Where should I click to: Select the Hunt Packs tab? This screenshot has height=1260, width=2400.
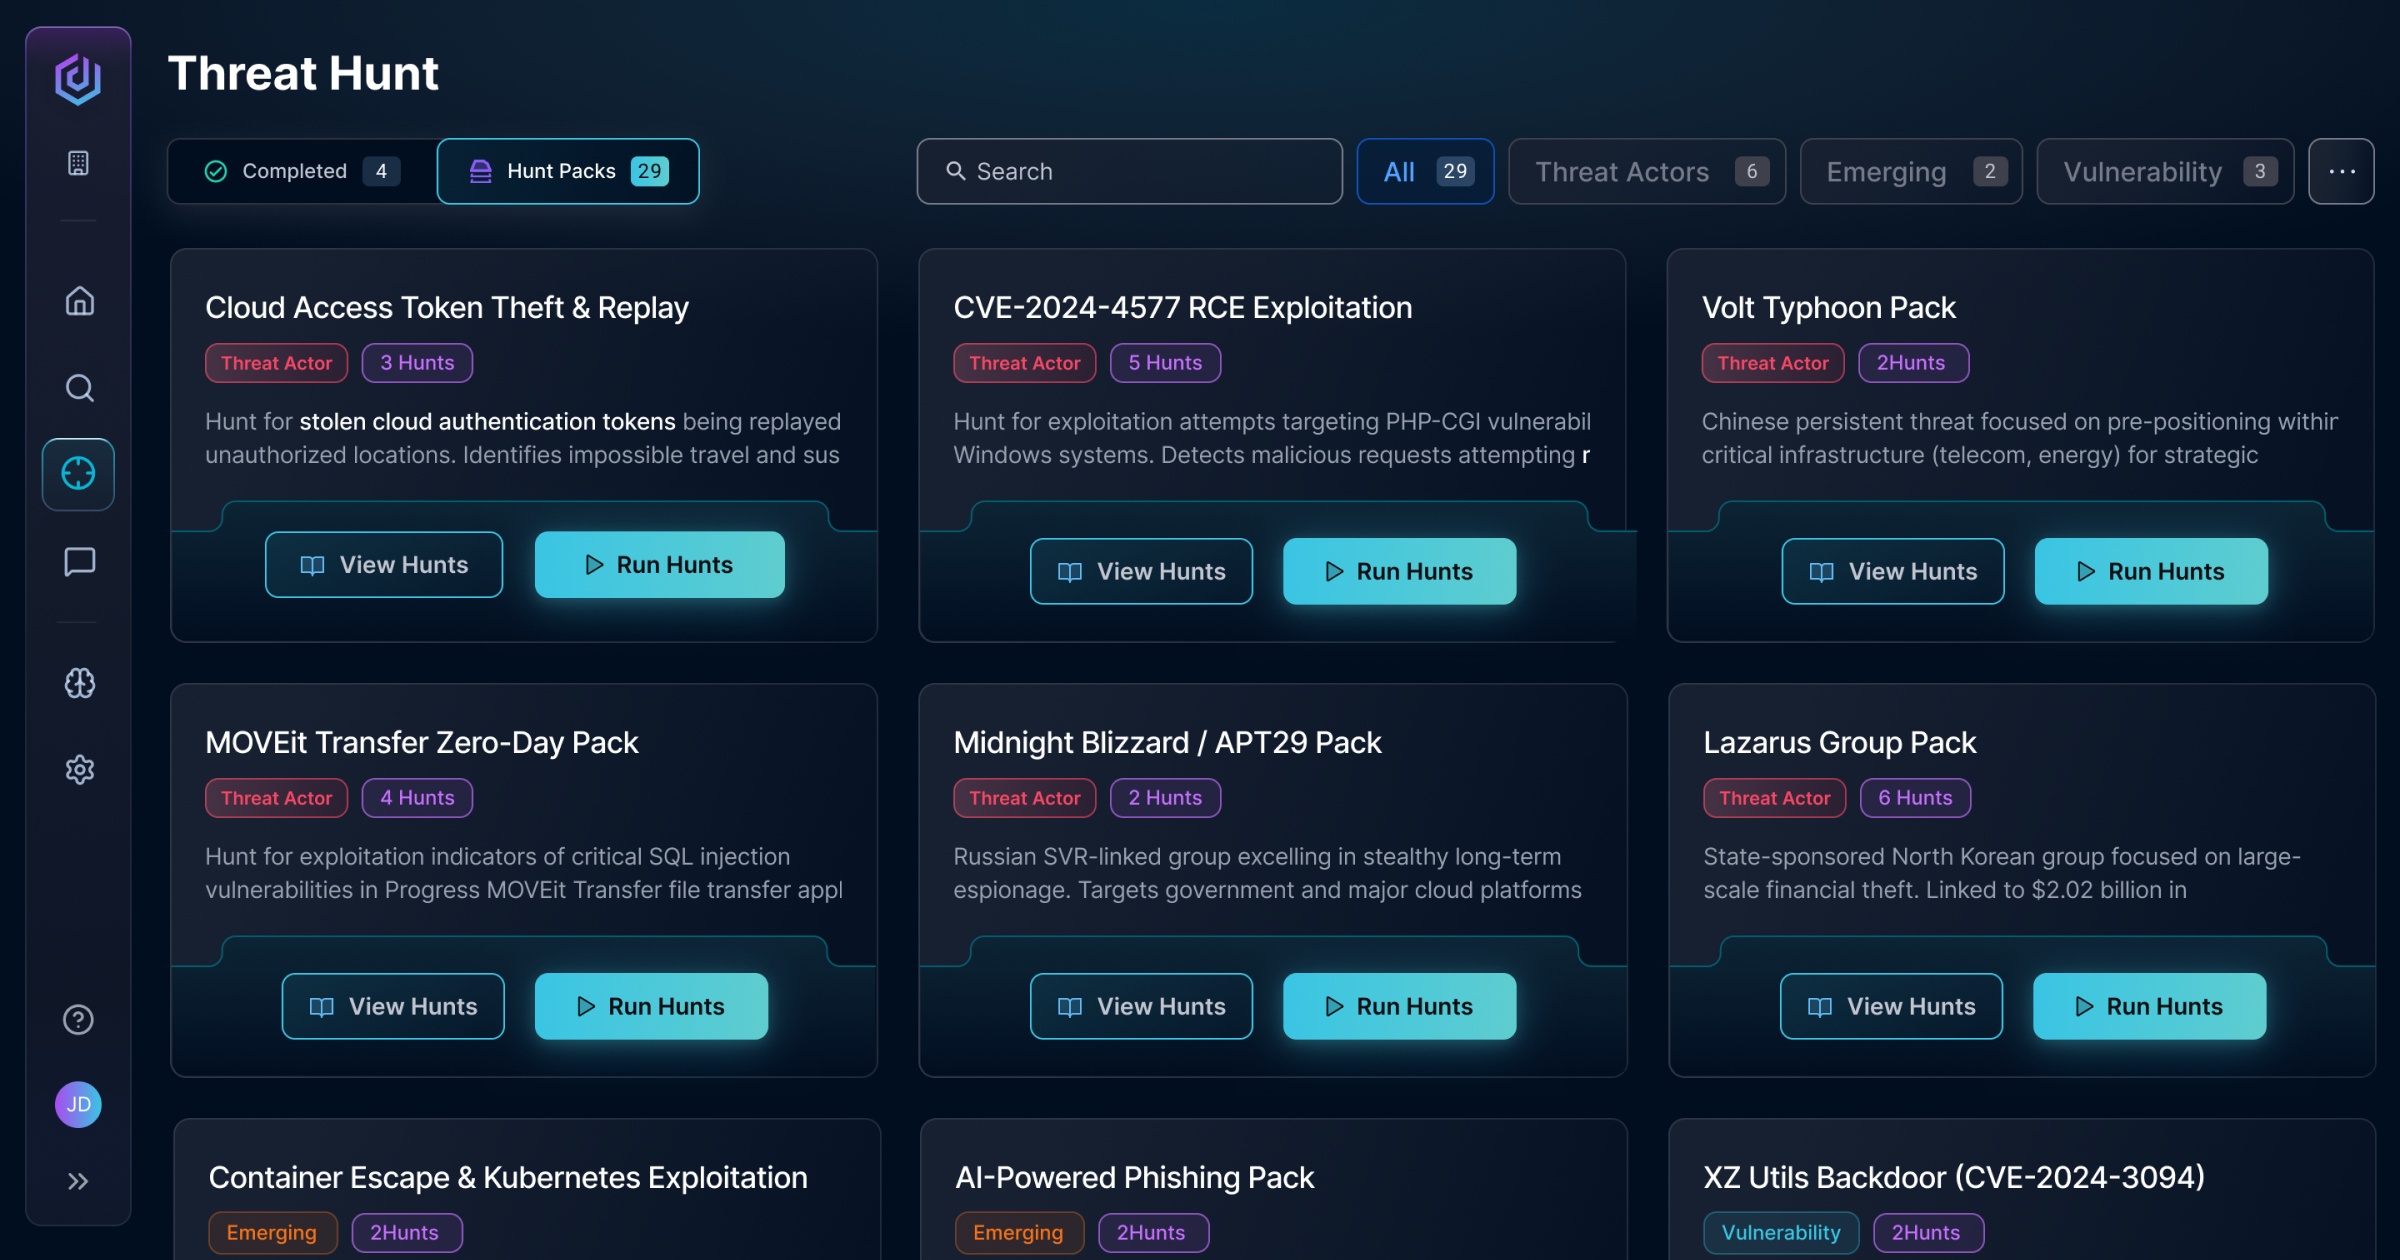(x=567, y=172)
